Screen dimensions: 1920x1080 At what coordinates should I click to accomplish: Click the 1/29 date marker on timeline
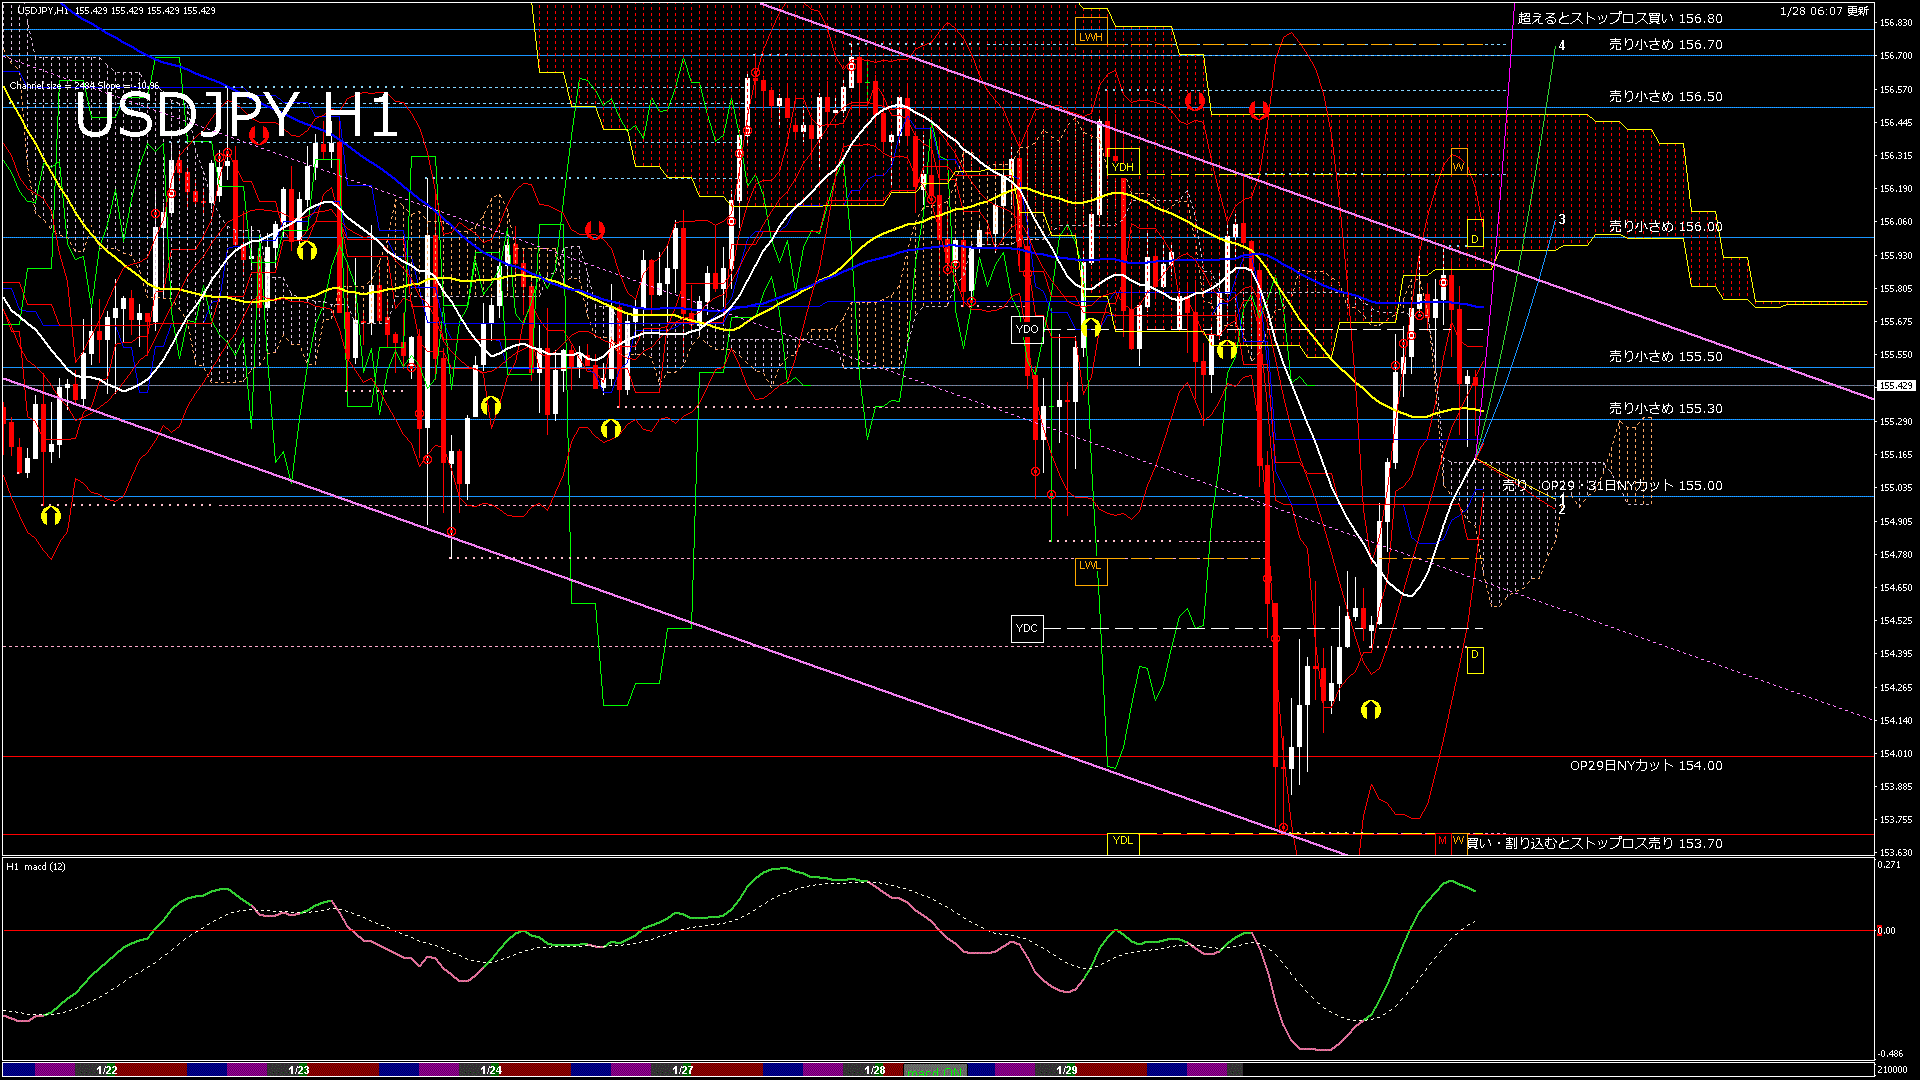point(1066,1070)
